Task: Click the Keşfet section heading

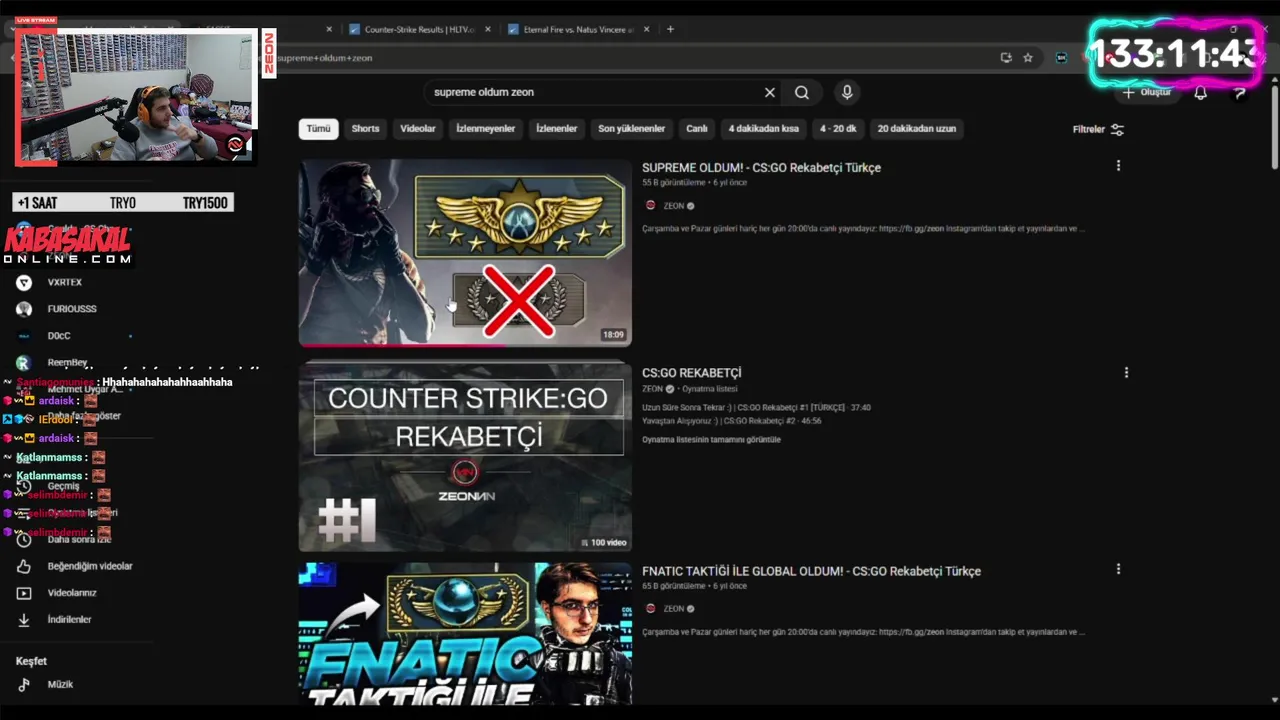Action: pyautogui.click(x=31, y=661)
